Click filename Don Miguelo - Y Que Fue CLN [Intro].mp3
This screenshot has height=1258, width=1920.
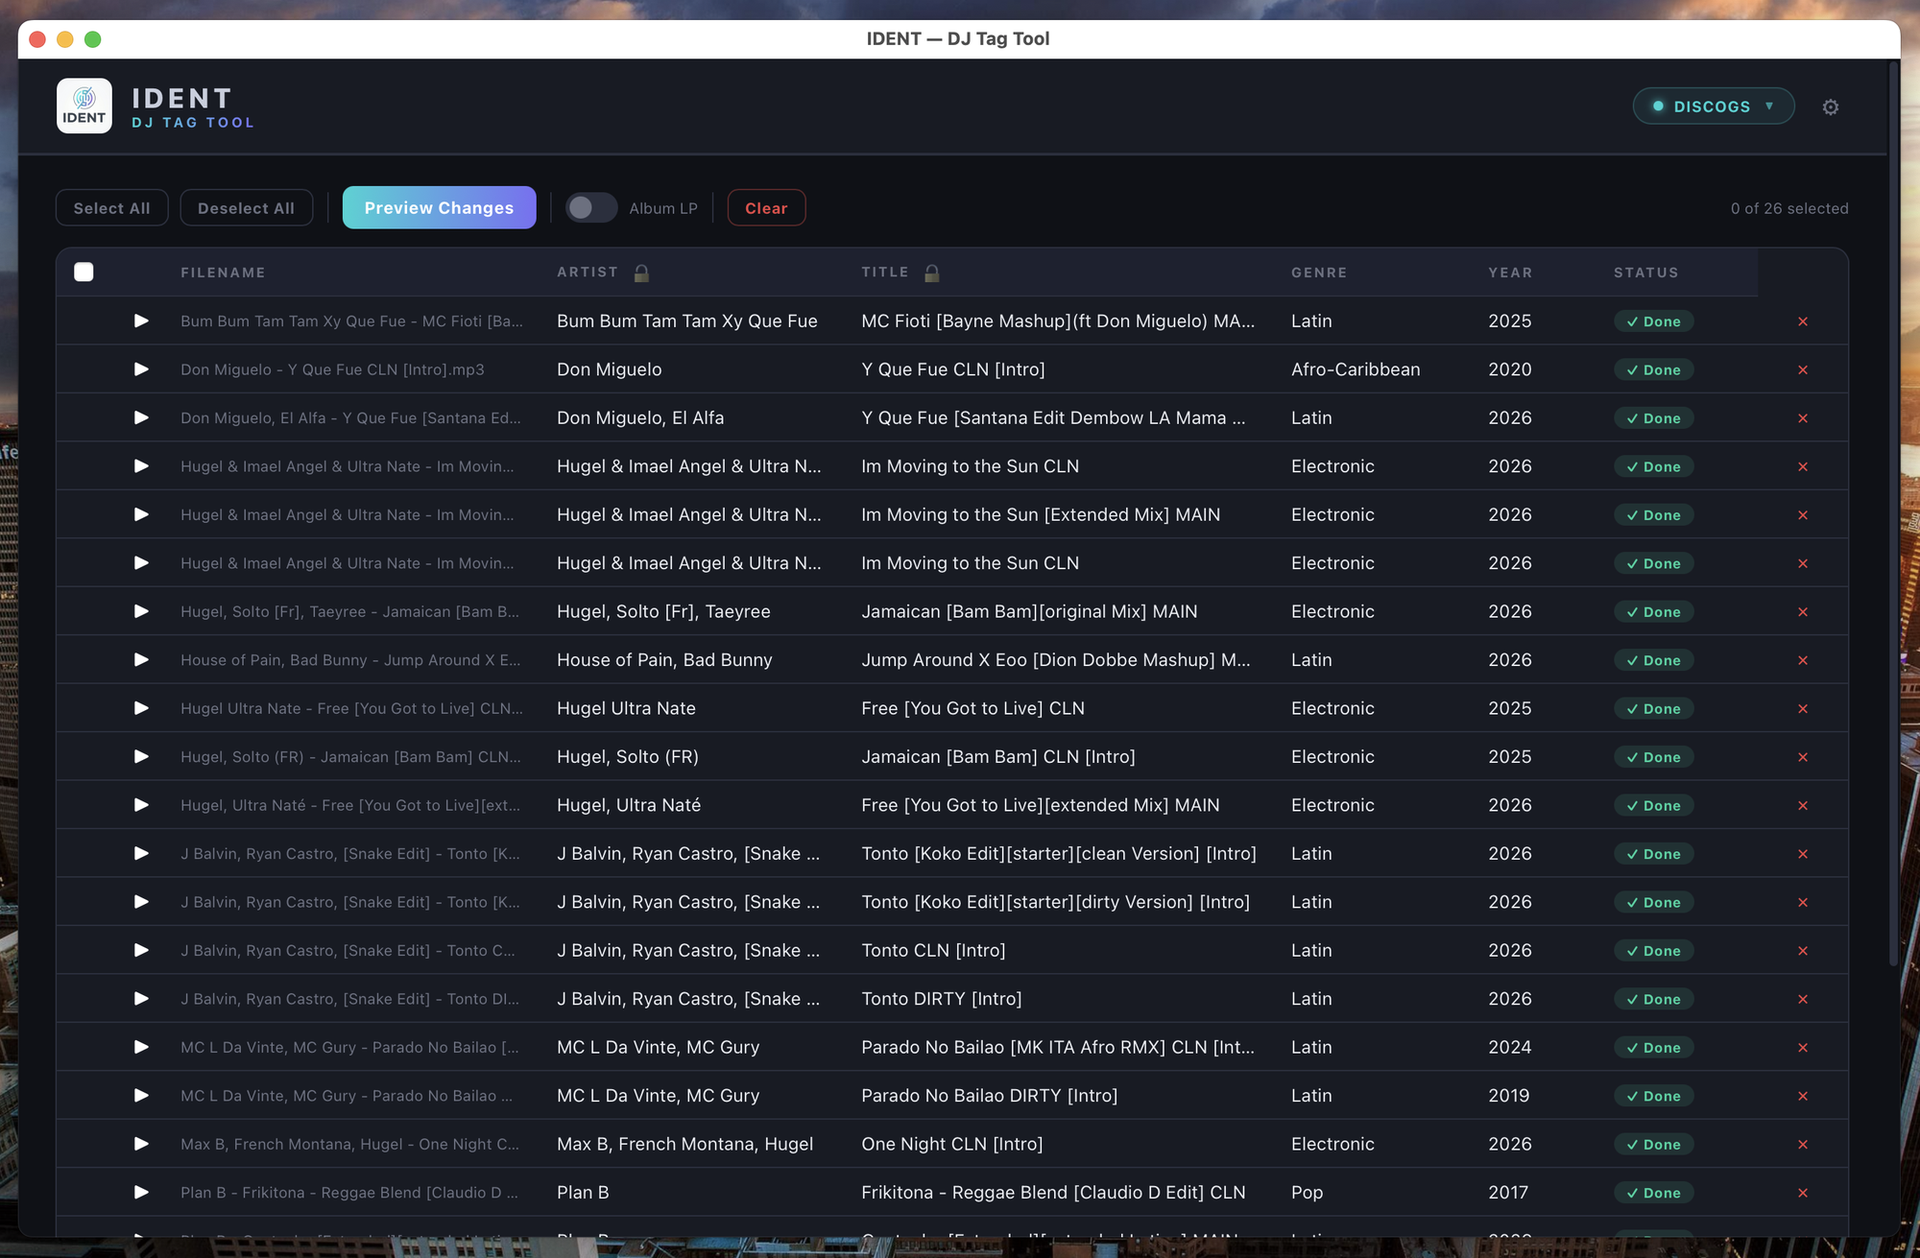click(332, 369)
